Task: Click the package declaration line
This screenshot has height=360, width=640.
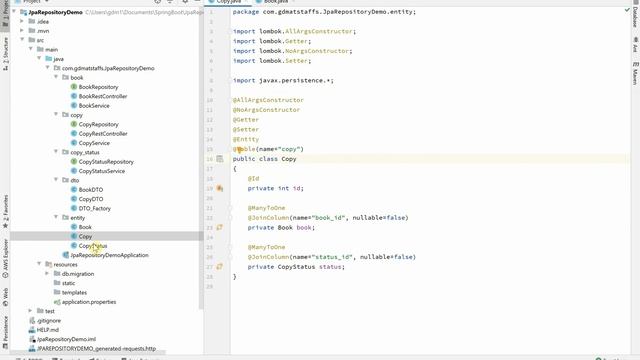Action: tap(324, 12)
